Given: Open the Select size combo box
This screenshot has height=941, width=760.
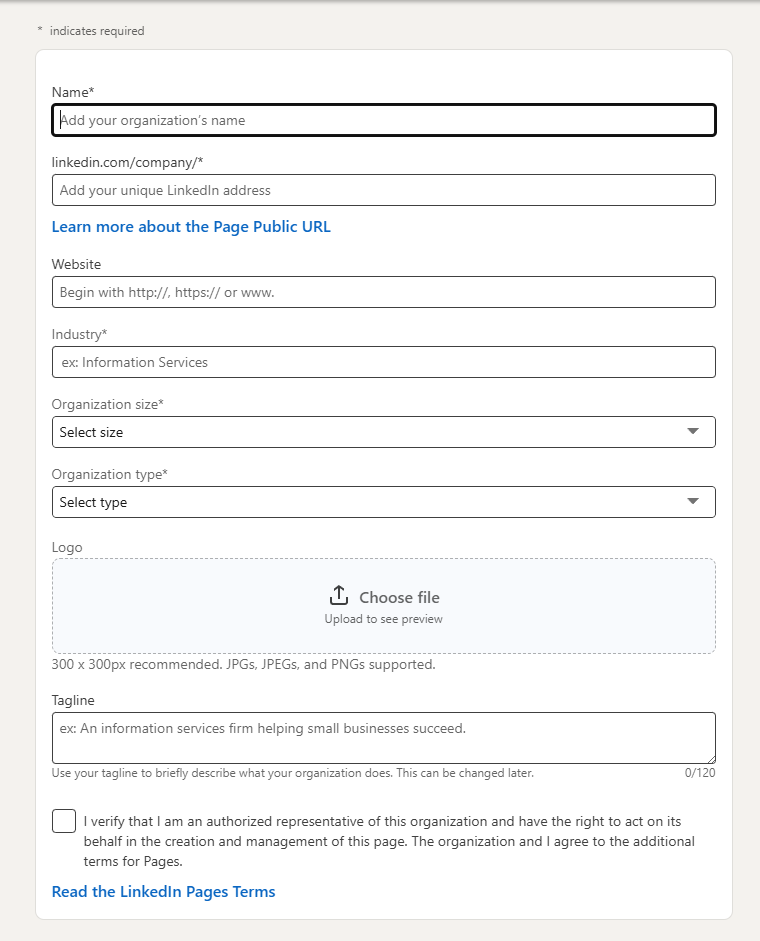Looking at the screenshot, I should 384,432.
